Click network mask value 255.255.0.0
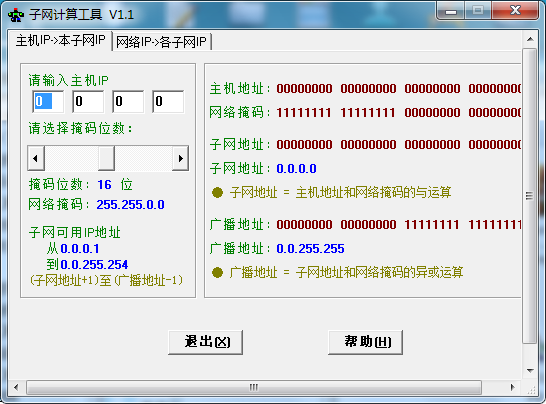 click(131, 205)
